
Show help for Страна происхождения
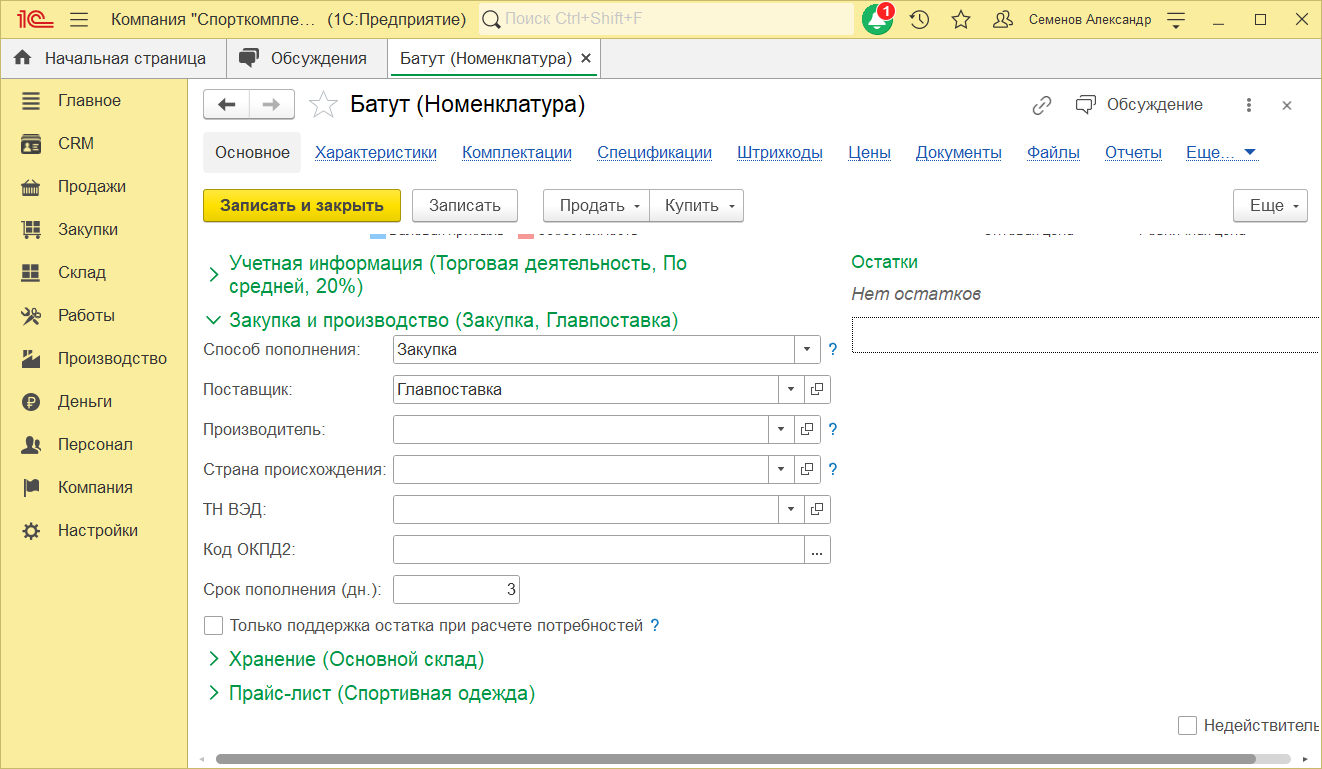(832, 470)
